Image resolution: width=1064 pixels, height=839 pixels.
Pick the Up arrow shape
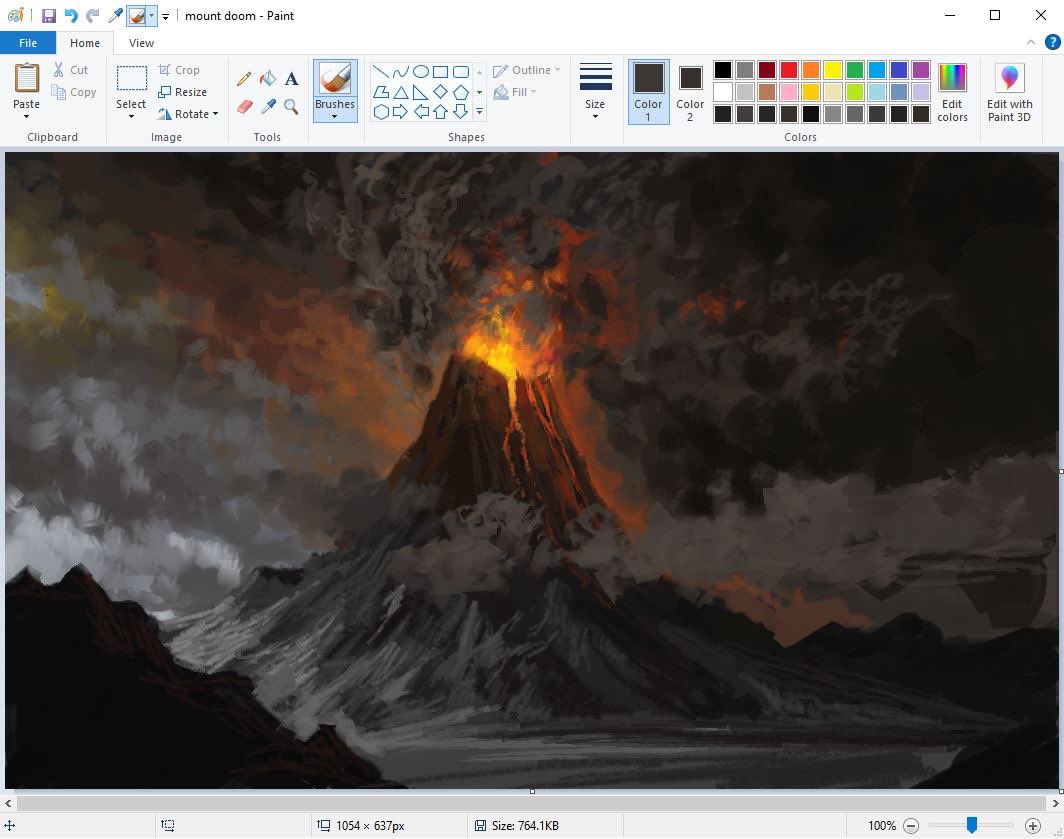pyautogui.click(x=440, y=112)
